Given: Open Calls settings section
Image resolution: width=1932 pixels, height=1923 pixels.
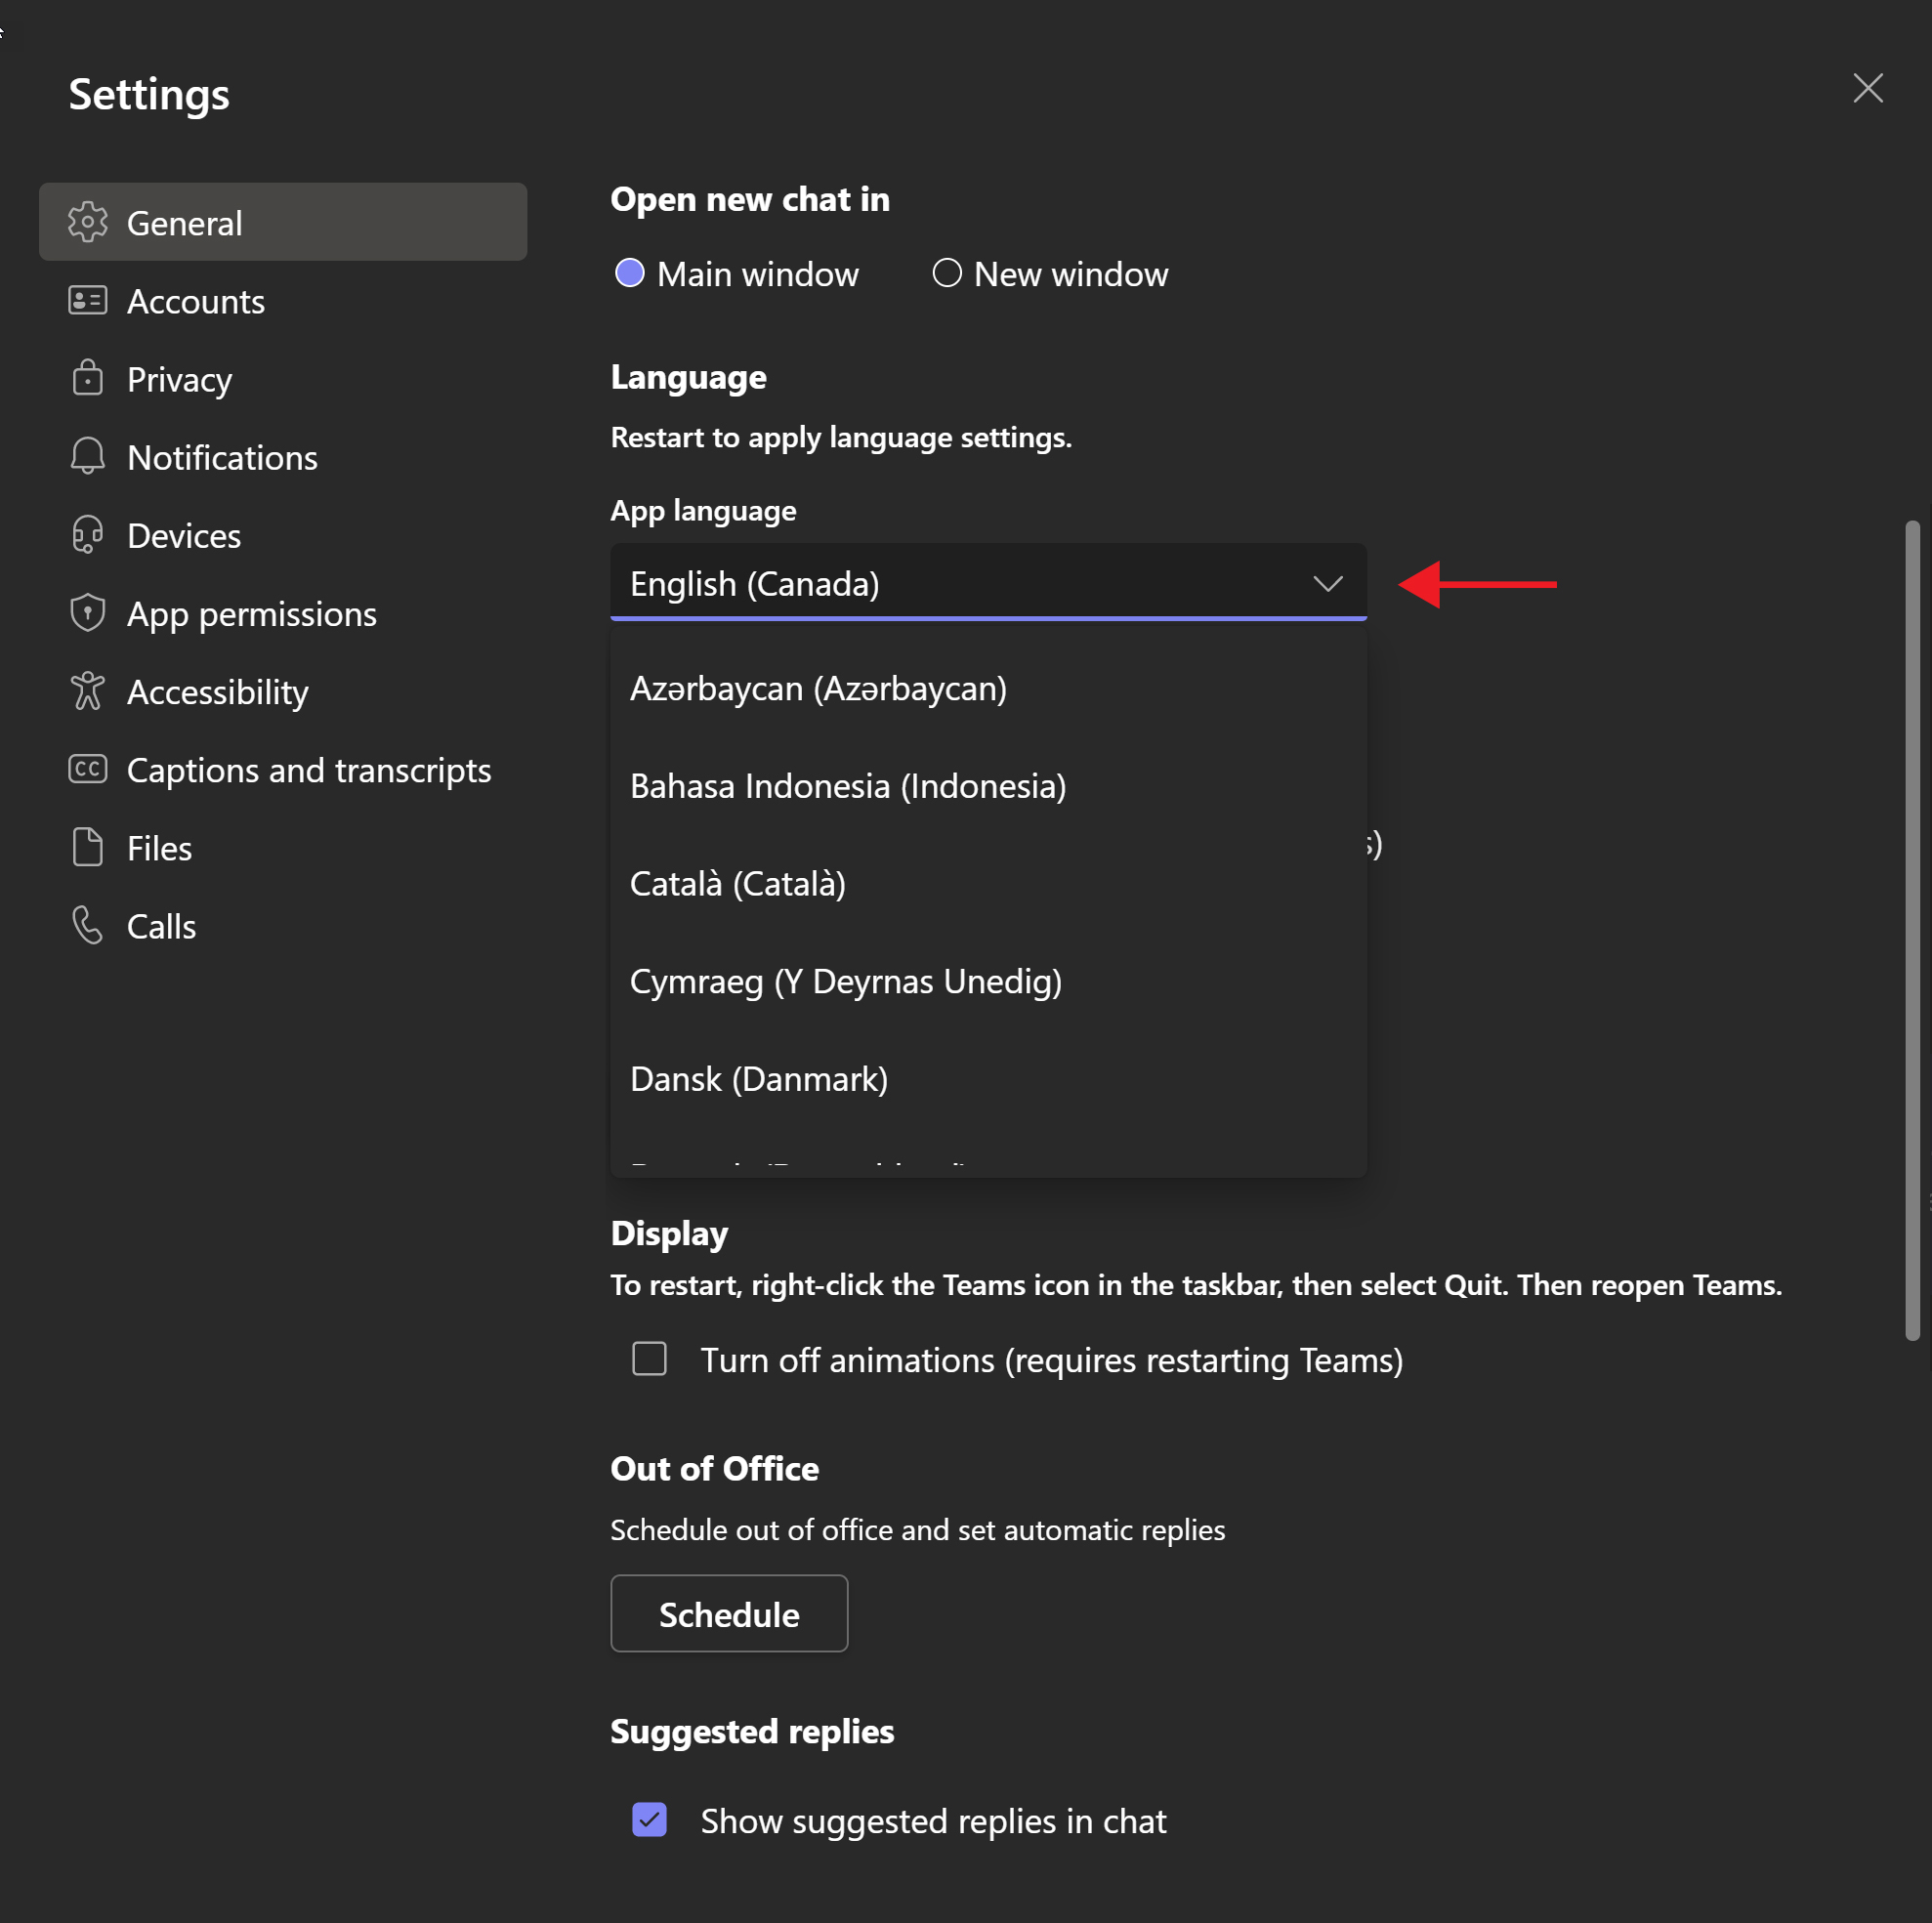Looking at the screenshot, I should click(x=160, y=923).
